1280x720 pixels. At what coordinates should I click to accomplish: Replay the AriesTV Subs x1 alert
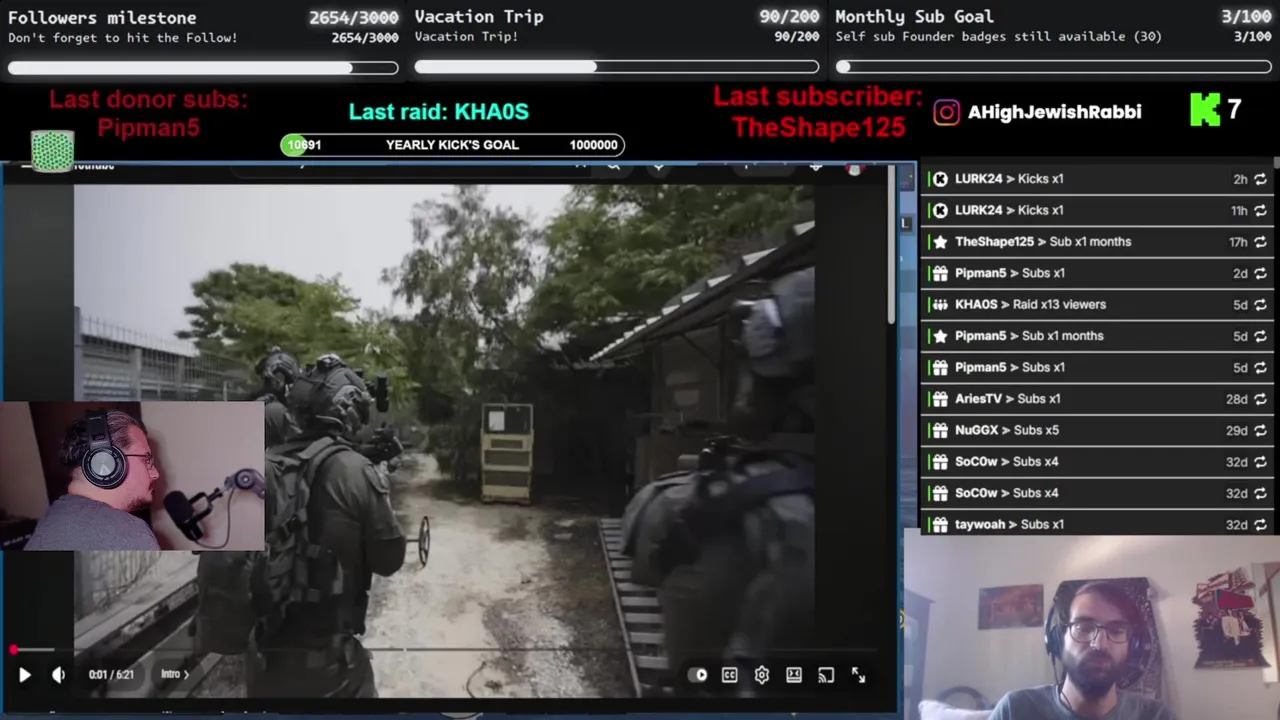pos(1260,399)
